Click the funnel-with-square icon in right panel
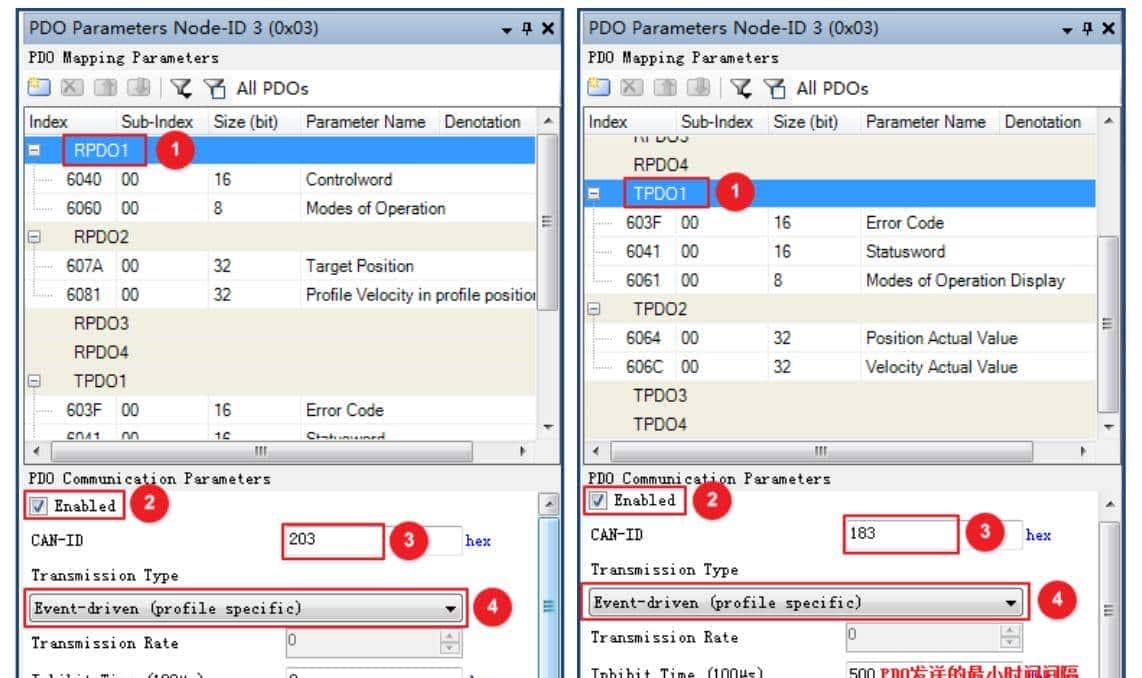 (x=775, y=88)
